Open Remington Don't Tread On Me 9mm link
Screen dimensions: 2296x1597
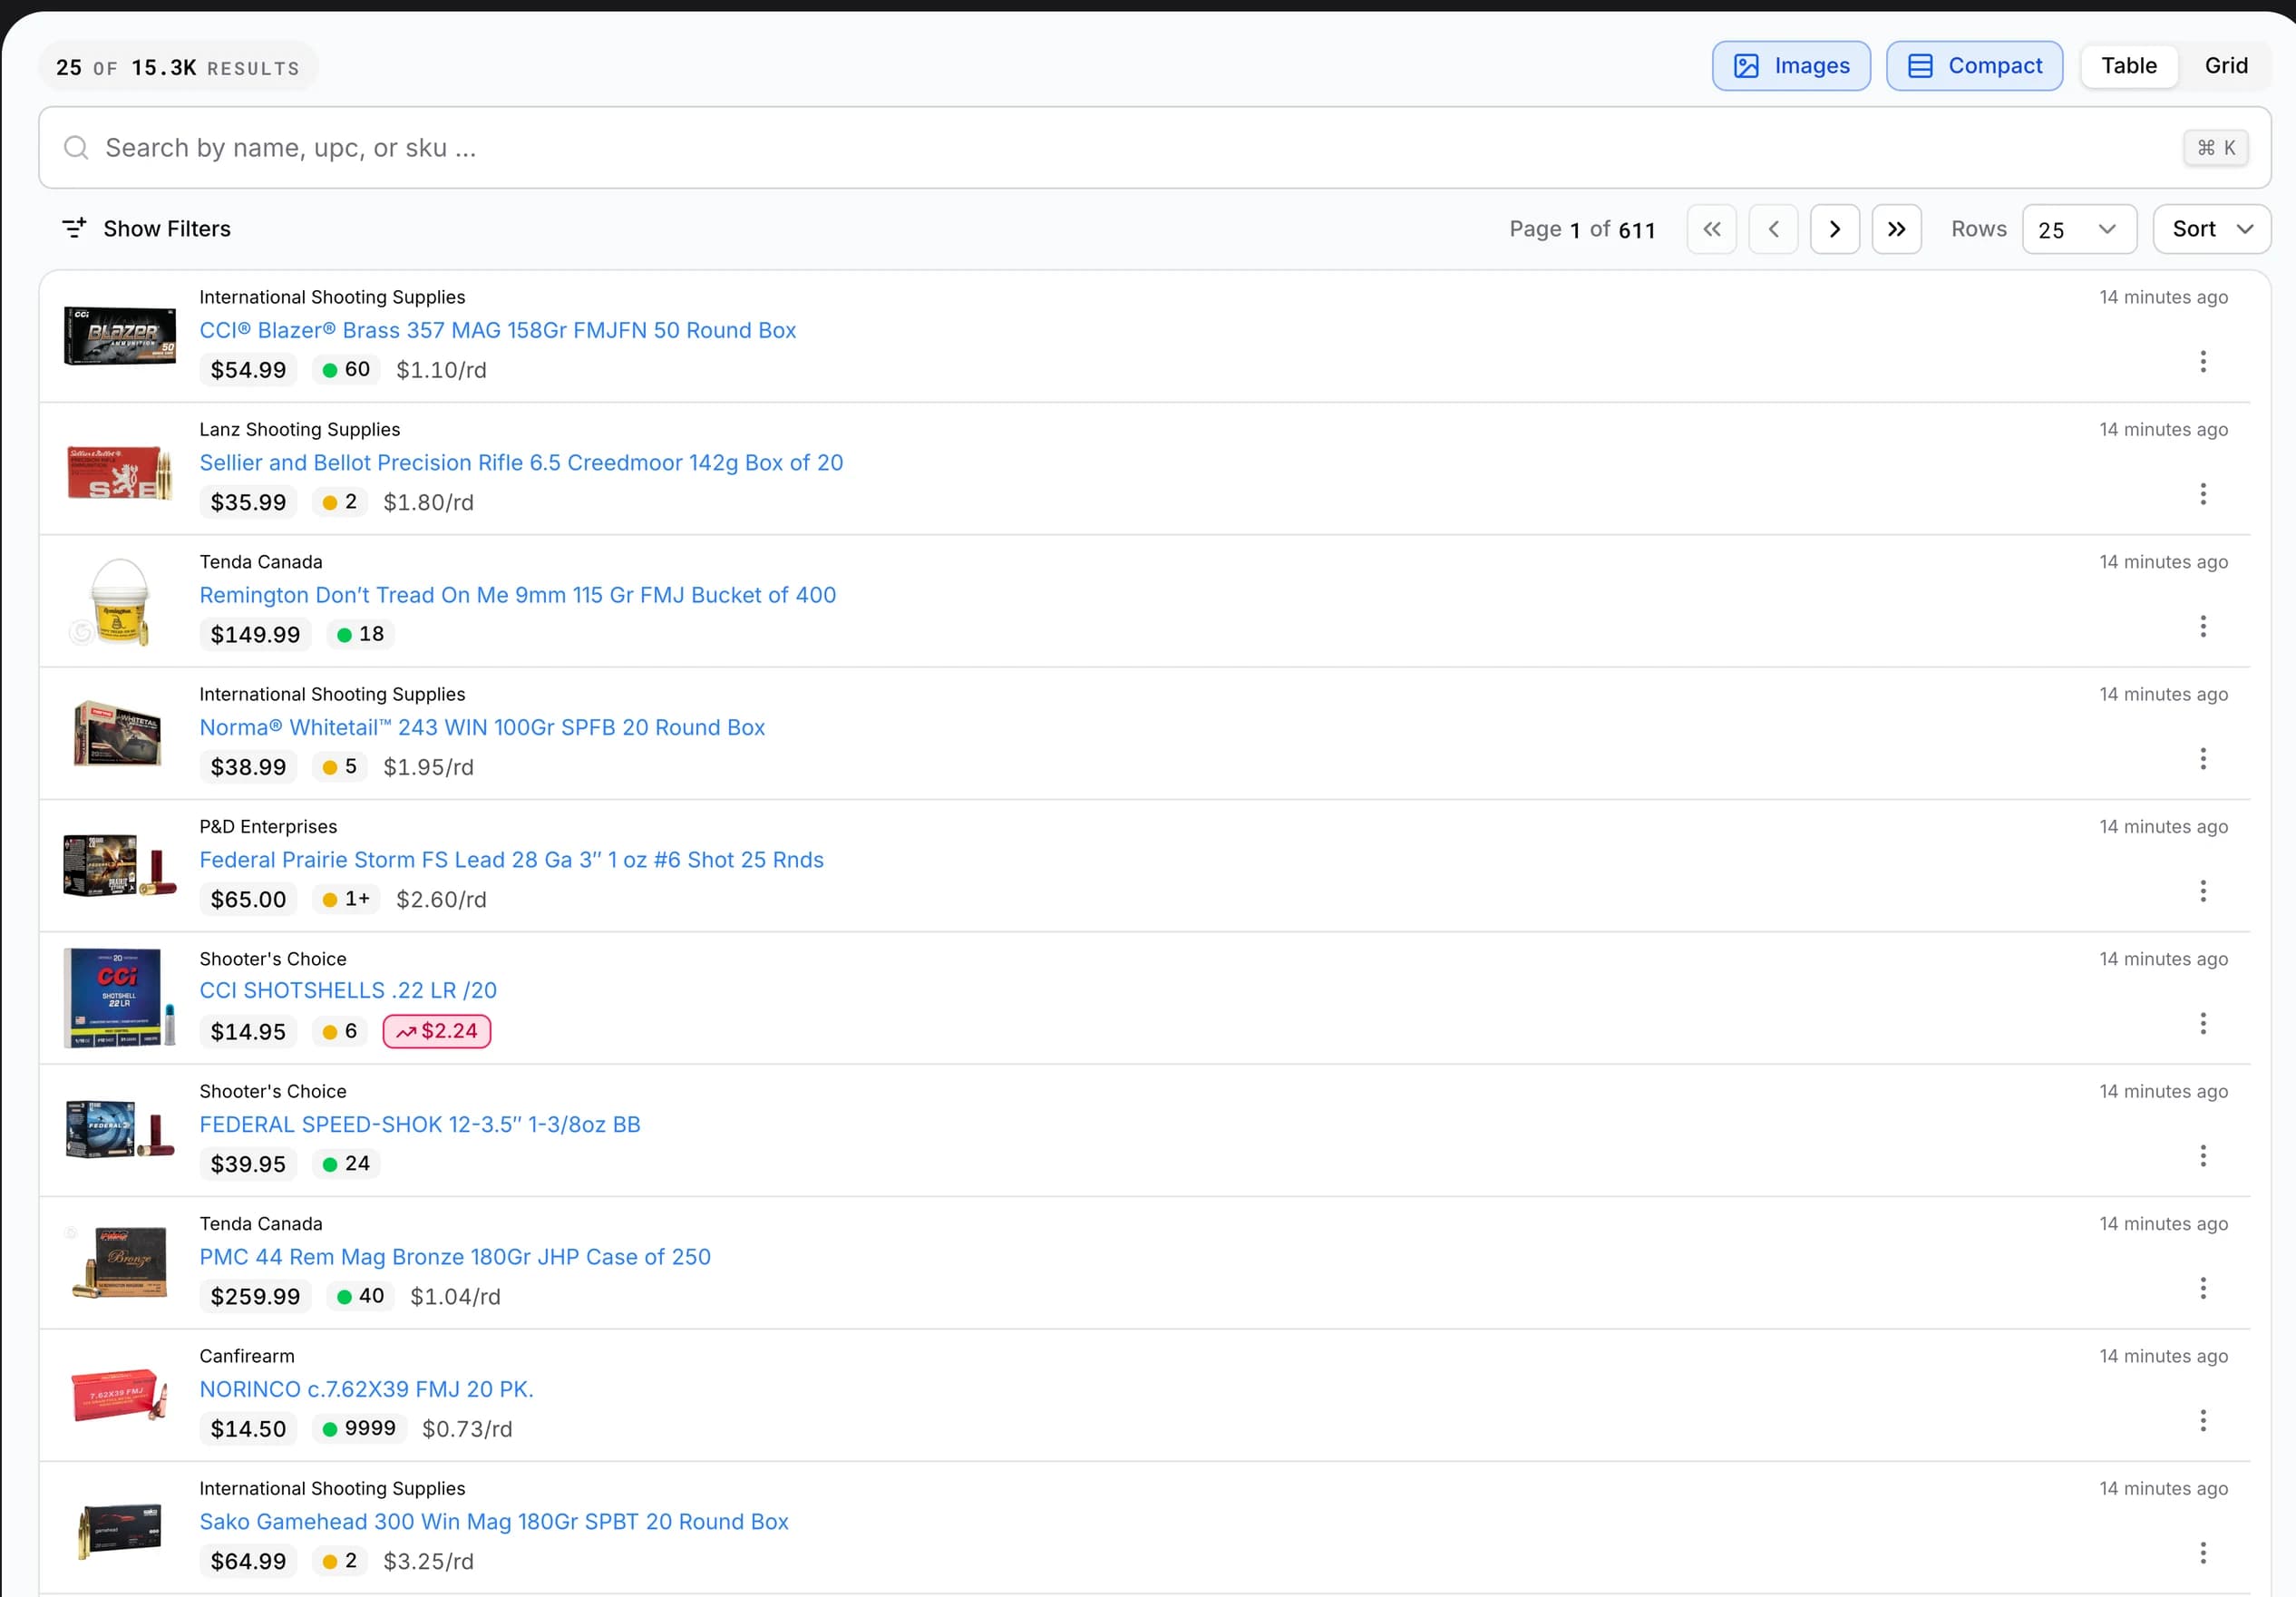[x=517, y=595]
